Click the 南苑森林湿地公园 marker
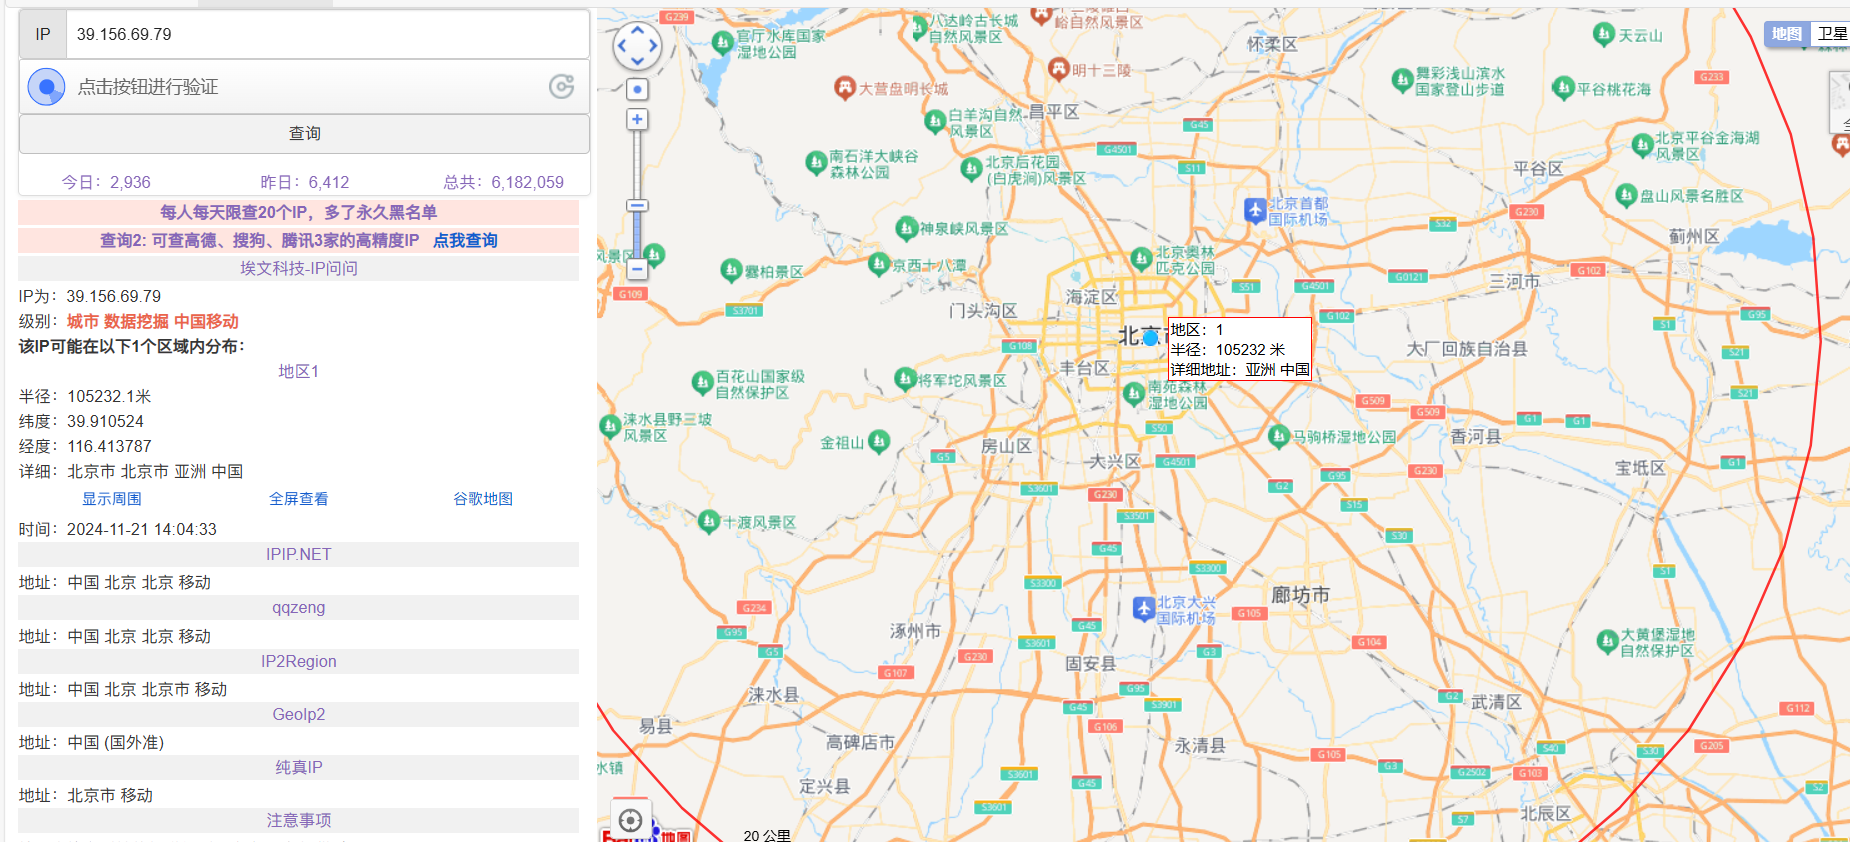Screen dimensions: 1850x842 1133,393
